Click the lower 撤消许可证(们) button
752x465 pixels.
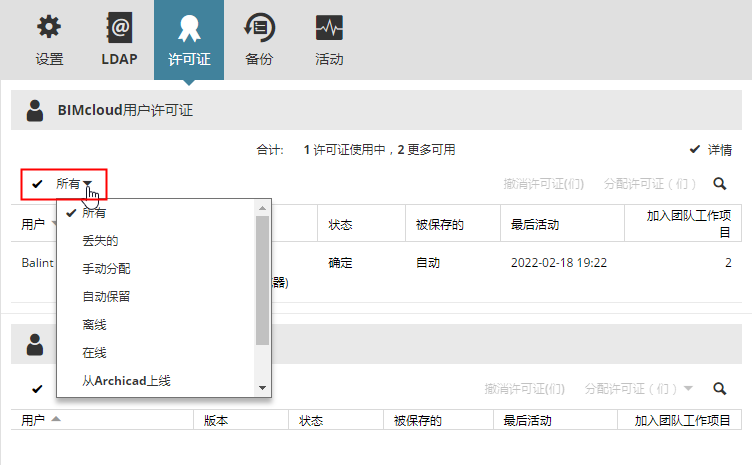click(x=524, y=388)
